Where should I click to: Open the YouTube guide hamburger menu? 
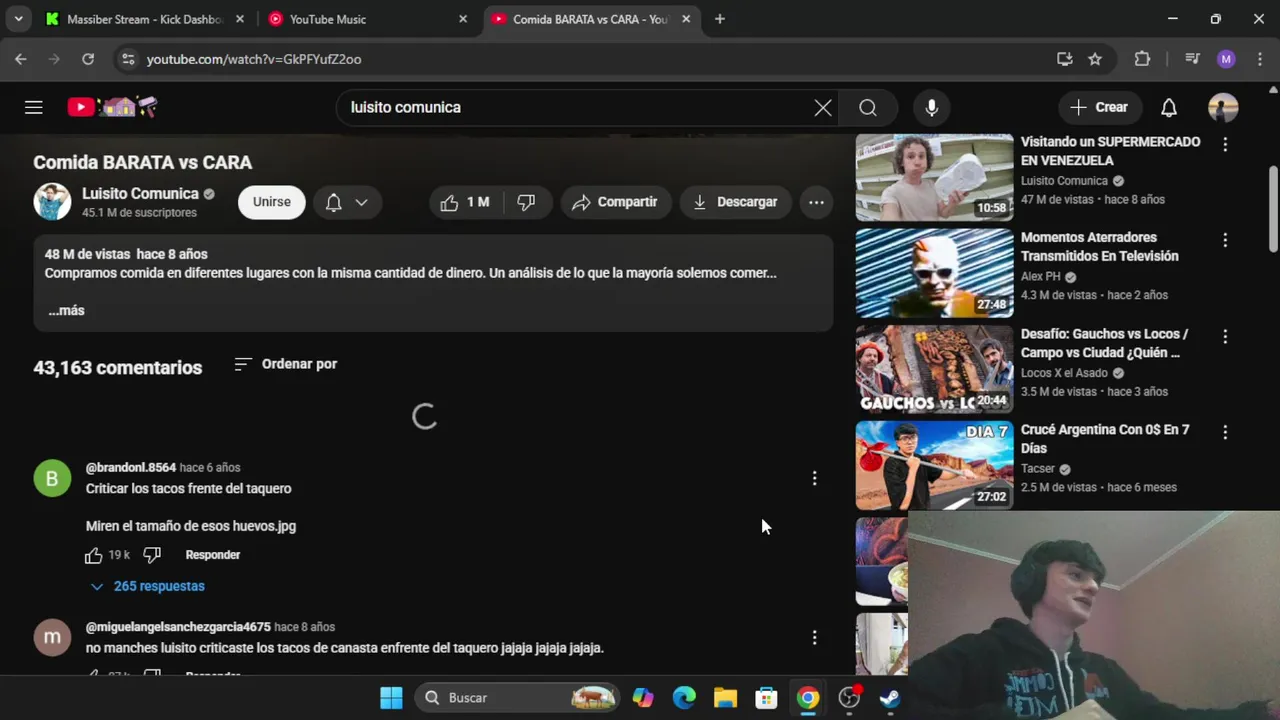tap(34, 107)
